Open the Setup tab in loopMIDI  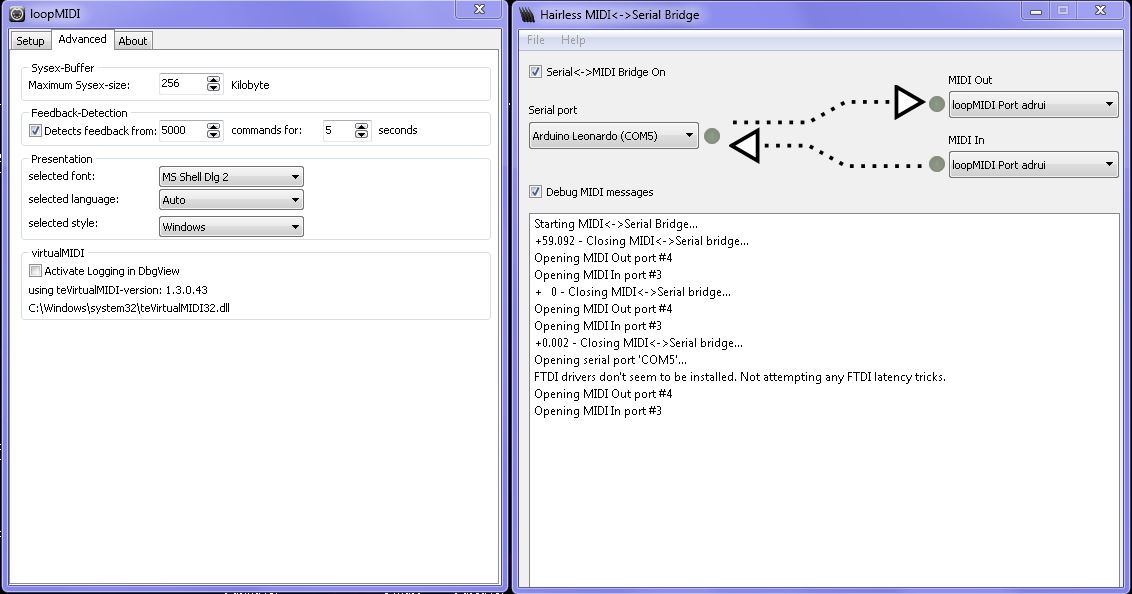30,40
